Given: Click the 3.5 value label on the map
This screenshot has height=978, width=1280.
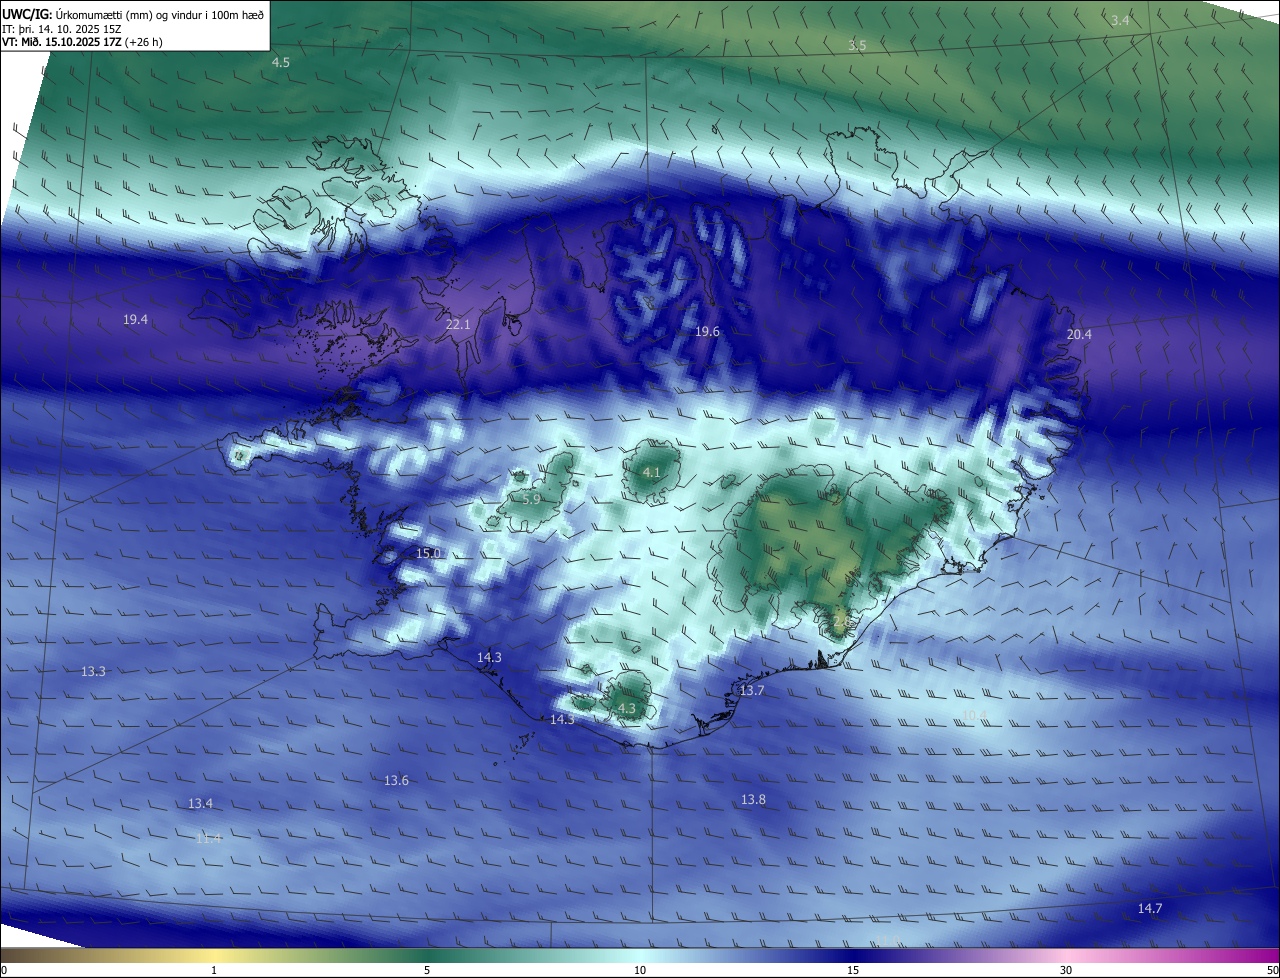Looking at the screenshot, I should pyautogui.click(x=857, y=46).
